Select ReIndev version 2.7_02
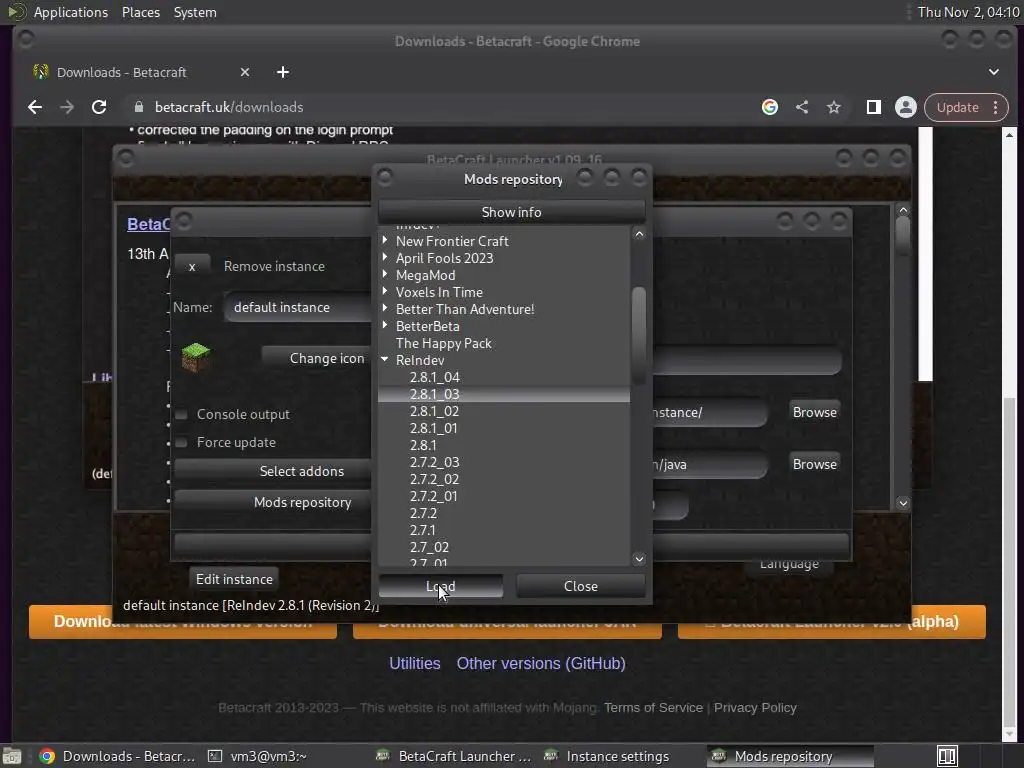1024x768 pixels. coord(429,547)
